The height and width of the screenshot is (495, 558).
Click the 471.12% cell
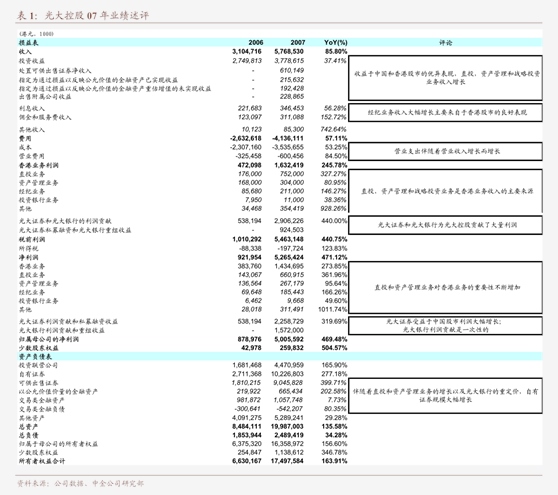tap(334, 257)
